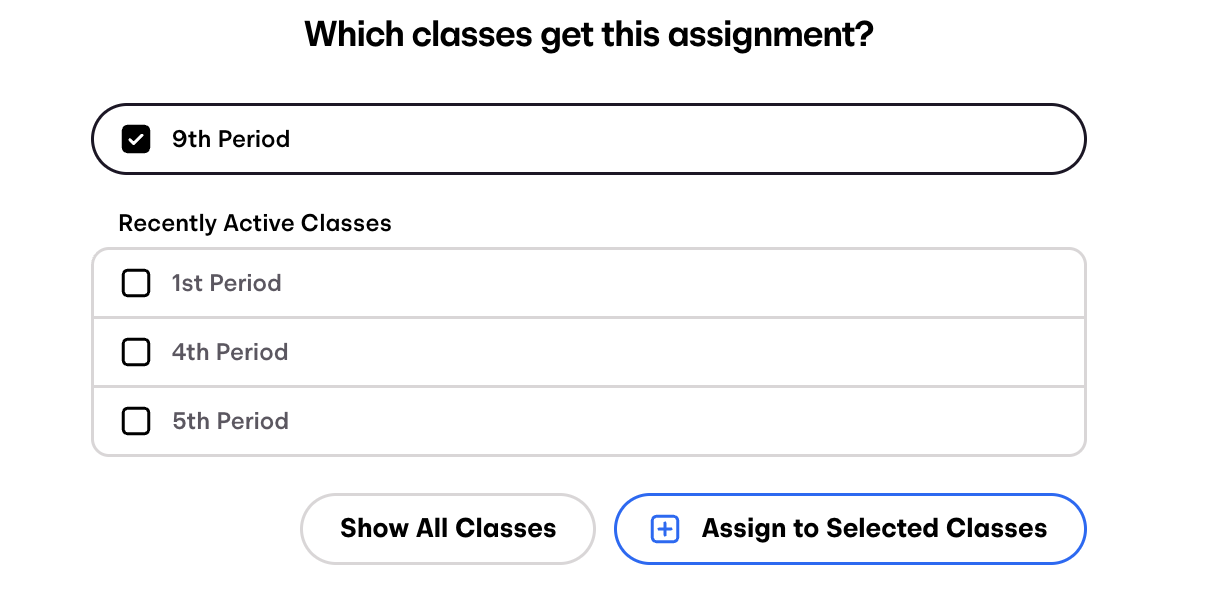Click the plus icon in Assign button

tap(665, 529)
